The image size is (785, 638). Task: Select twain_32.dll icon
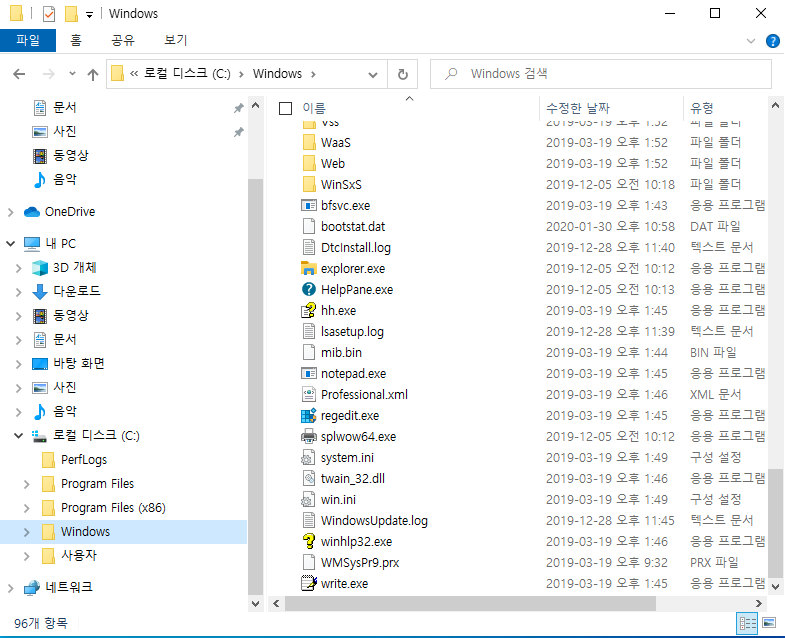[x=309, y=479]
